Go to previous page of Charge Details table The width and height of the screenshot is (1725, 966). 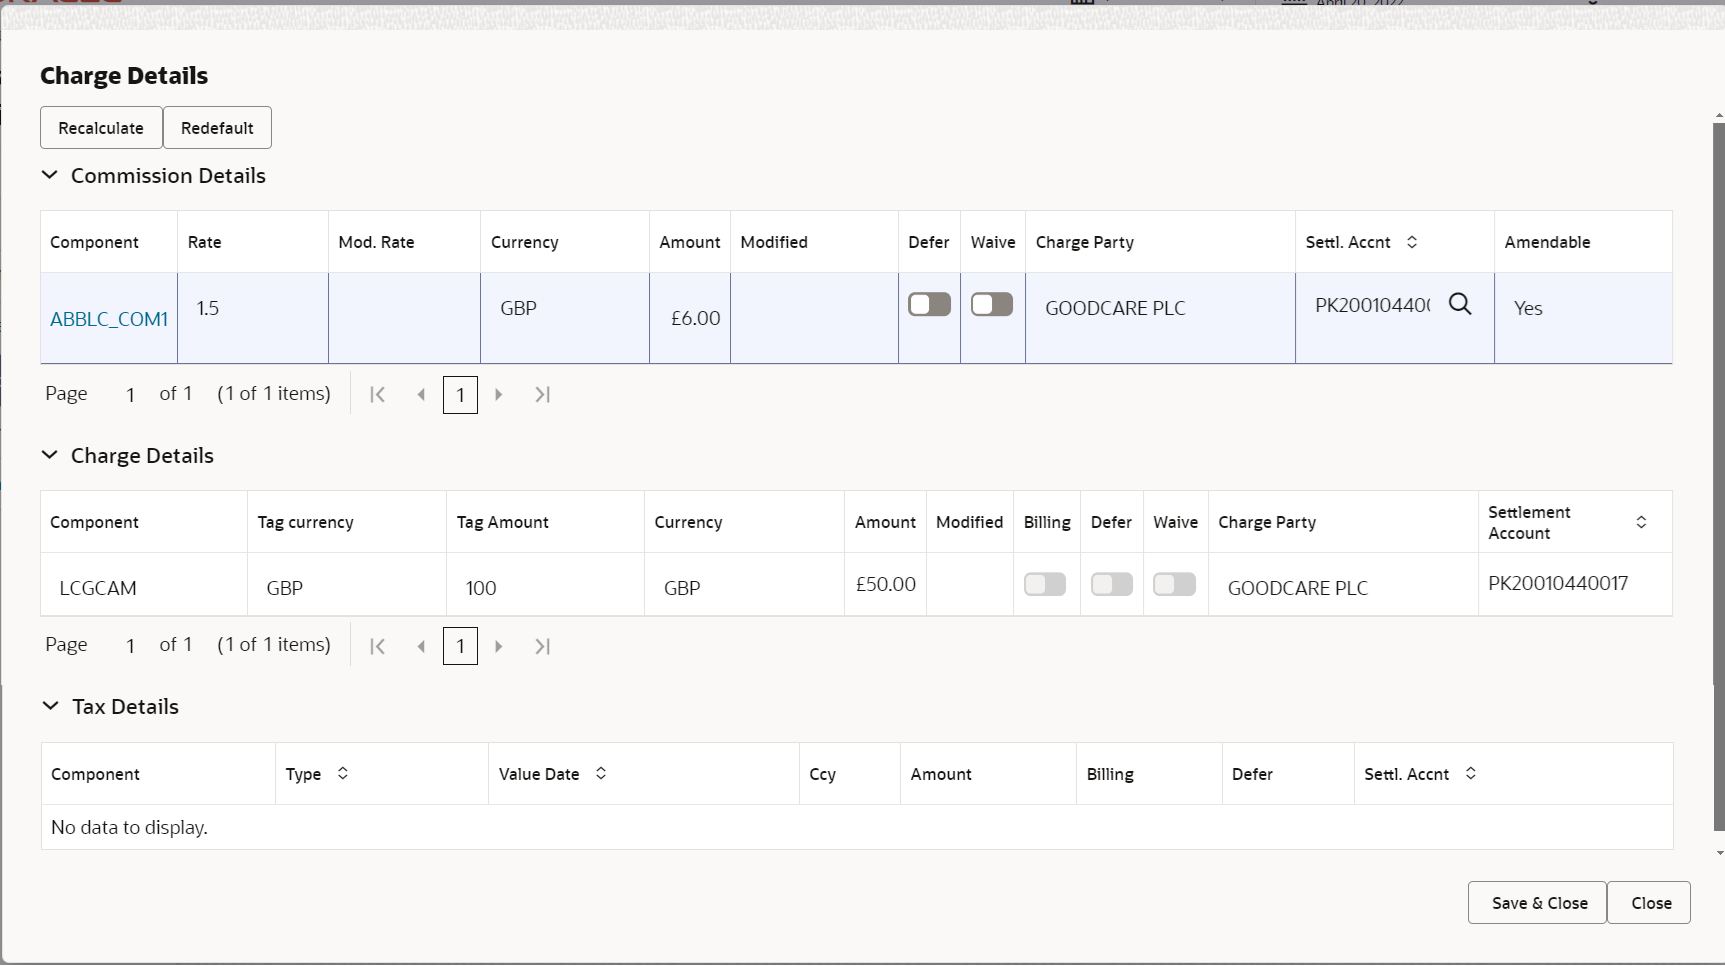420,646
